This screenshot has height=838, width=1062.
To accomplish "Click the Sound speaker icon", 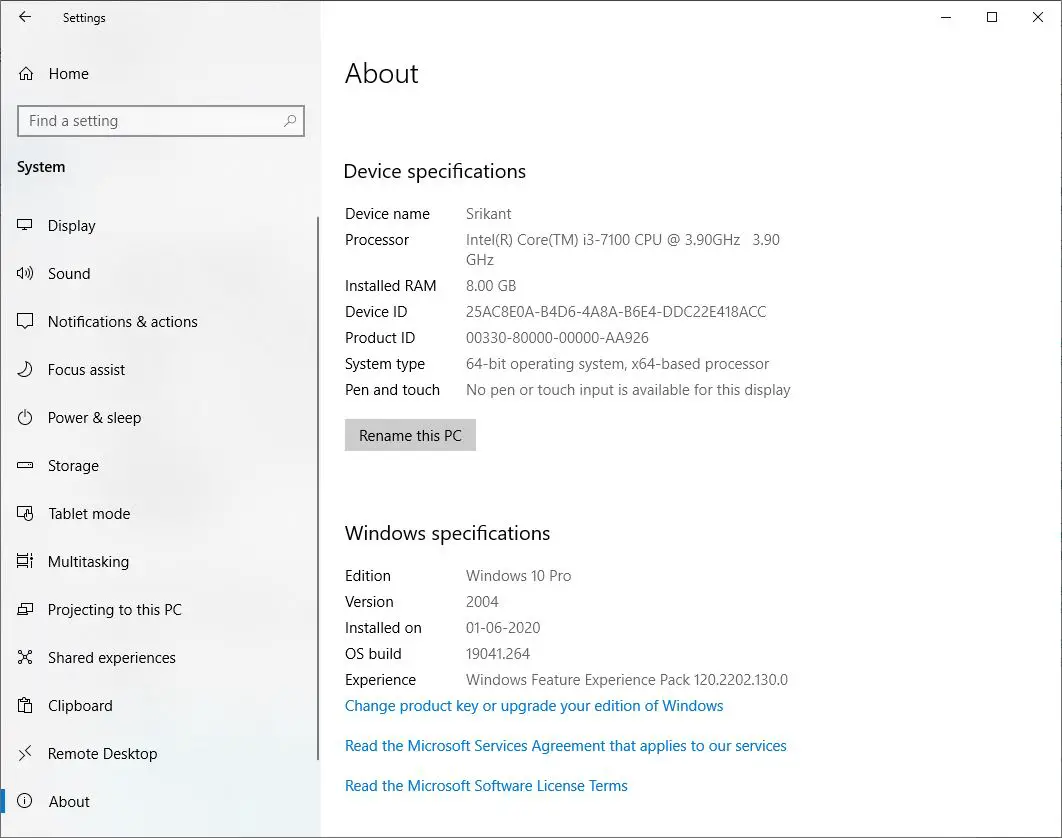I will pyautogui.click(x=25, y=273).
